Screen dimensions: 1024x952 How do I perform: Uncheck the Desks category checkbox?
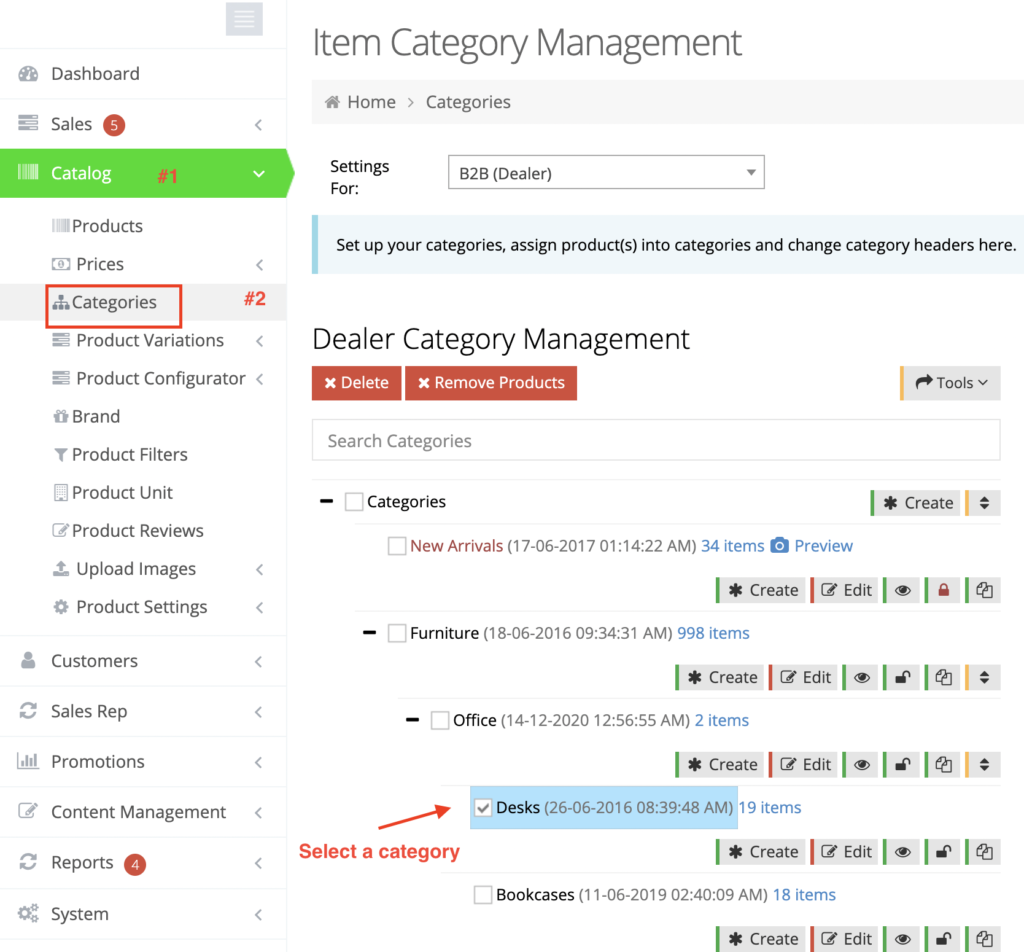pyautogui.click(x=483, y=808)
